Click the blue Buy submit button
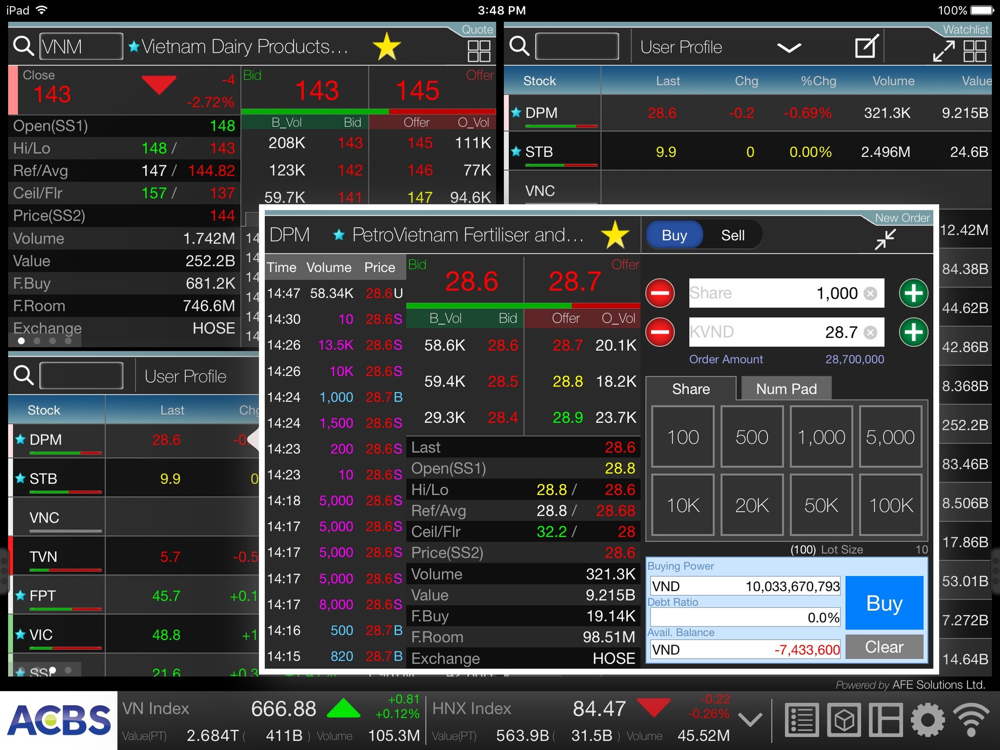Image resolution: width=1000 pixels, height=750 pixels. click(x=885, y=603)
